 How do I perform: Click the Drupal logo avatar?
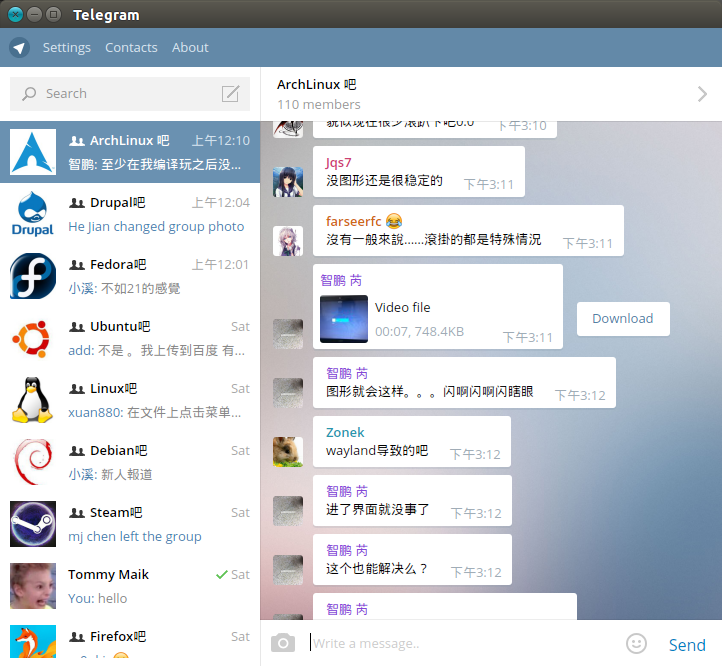tap(33, 214)
